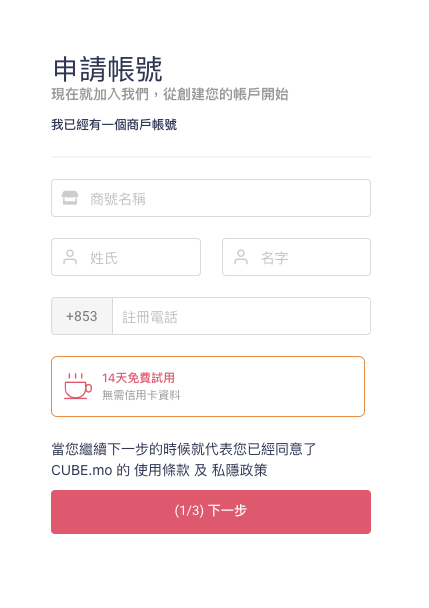Click the person icon beside 名字
Viewport: 429px width, 608px height.
[241, 257]
